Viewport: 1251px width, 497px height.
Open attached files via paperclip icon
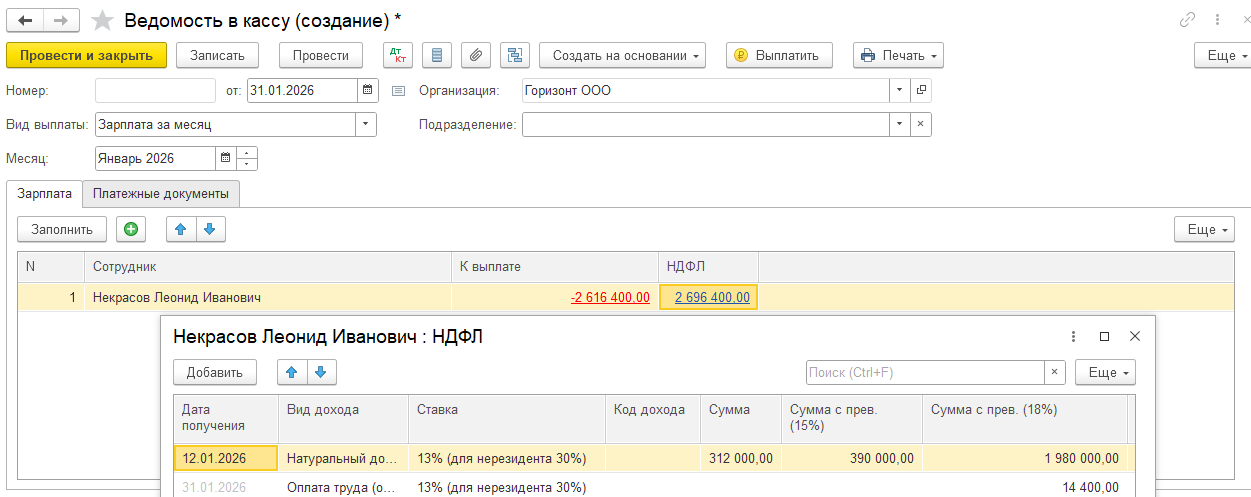click(x=476, y=55)
